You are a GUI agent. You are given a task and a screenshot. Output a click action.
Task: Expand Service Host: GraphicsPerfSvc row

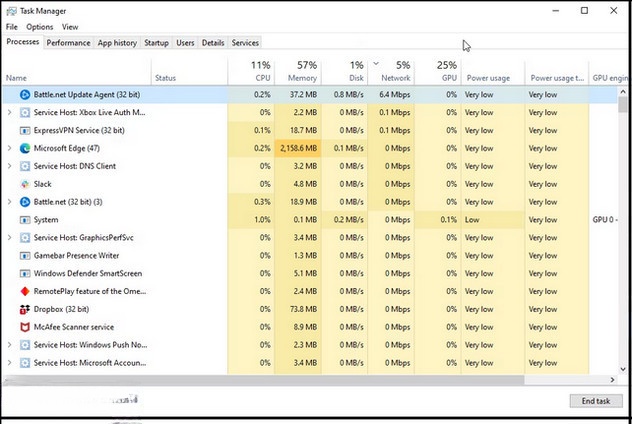tap(9, 238)
